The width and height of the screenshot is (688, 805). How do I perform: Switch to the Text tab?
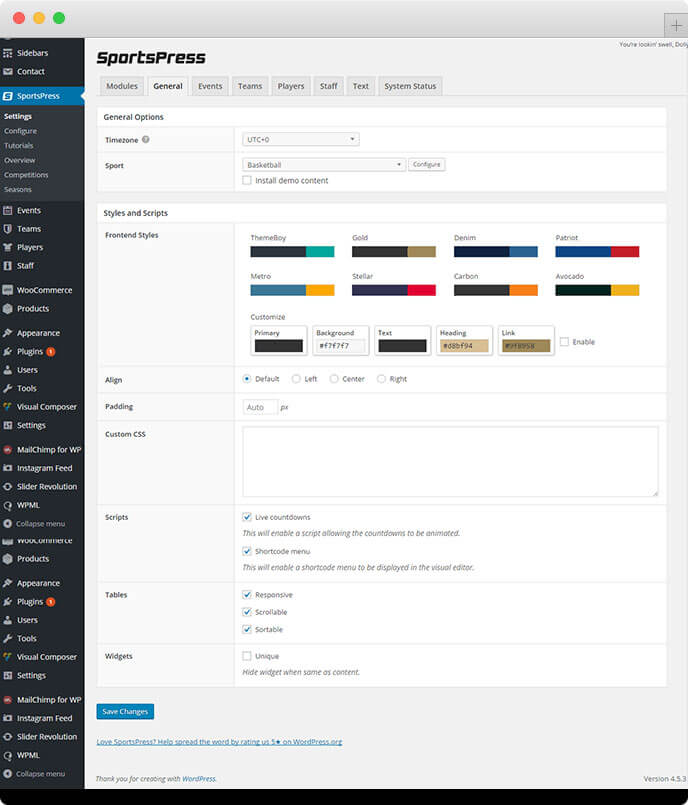click(x=360, y=86)
